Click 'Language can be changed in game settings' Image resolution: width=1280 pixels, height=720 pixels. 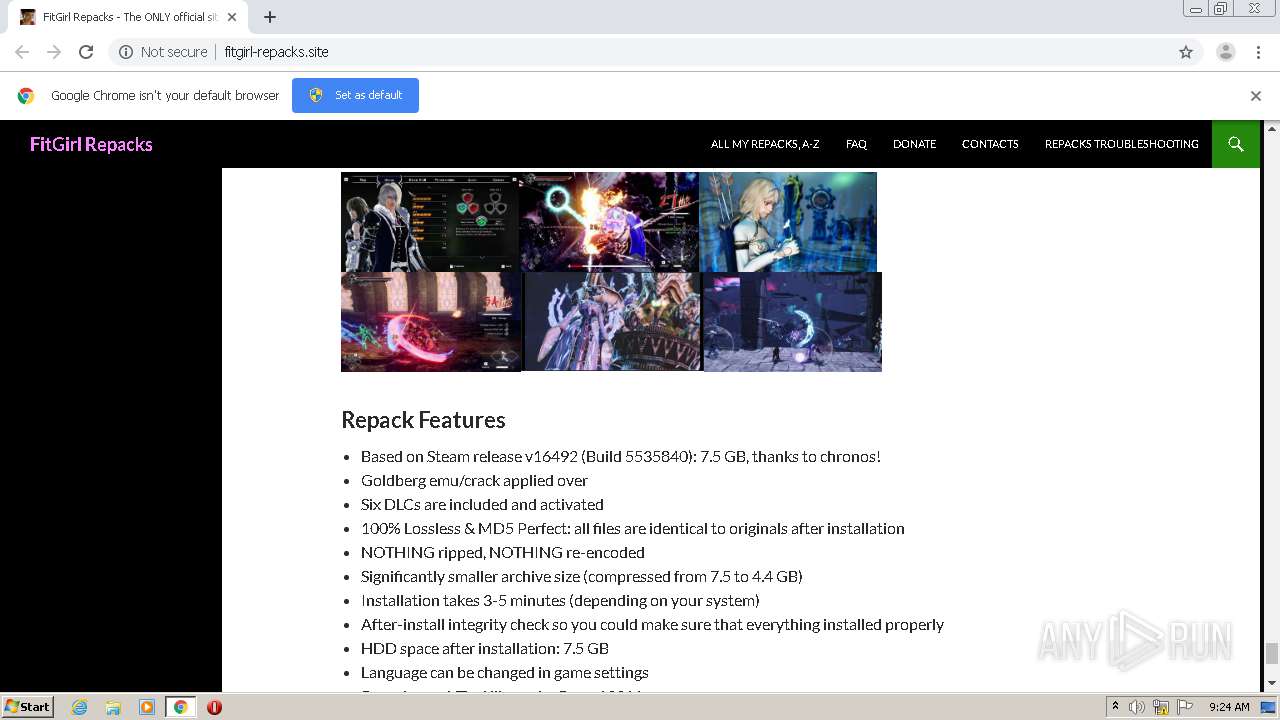pyautogui.click(x=505, y=673)
